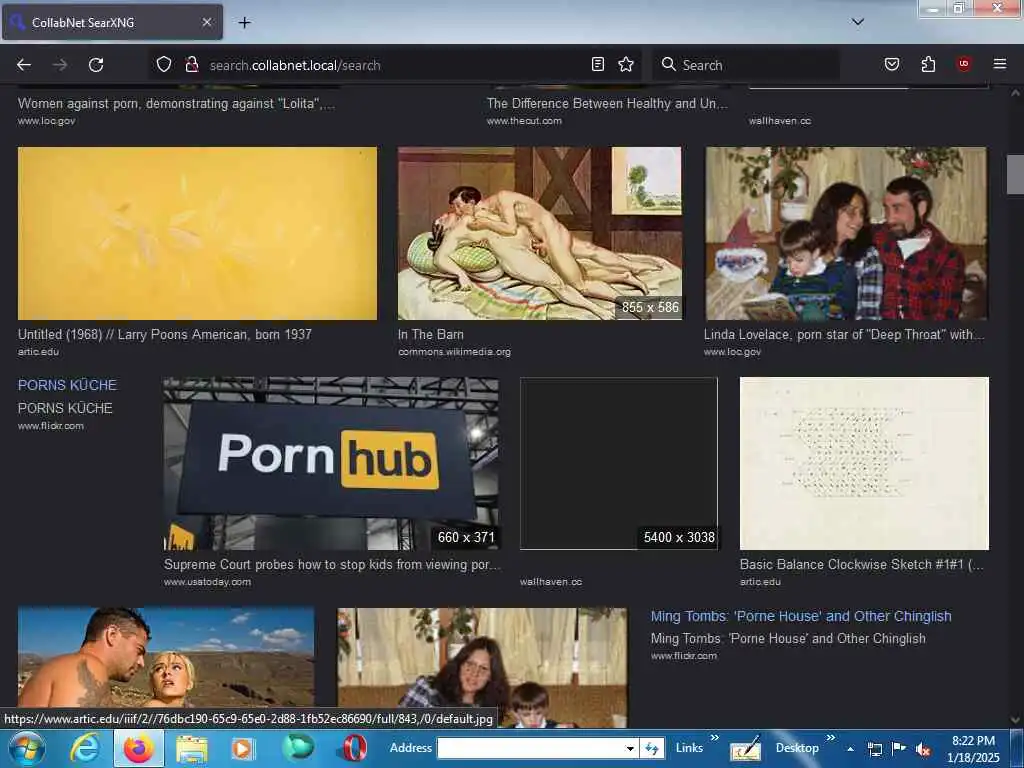Click the blue PORNS KÜCHE link
This screenshot has height=768, width=1024.
pos(67,385)
